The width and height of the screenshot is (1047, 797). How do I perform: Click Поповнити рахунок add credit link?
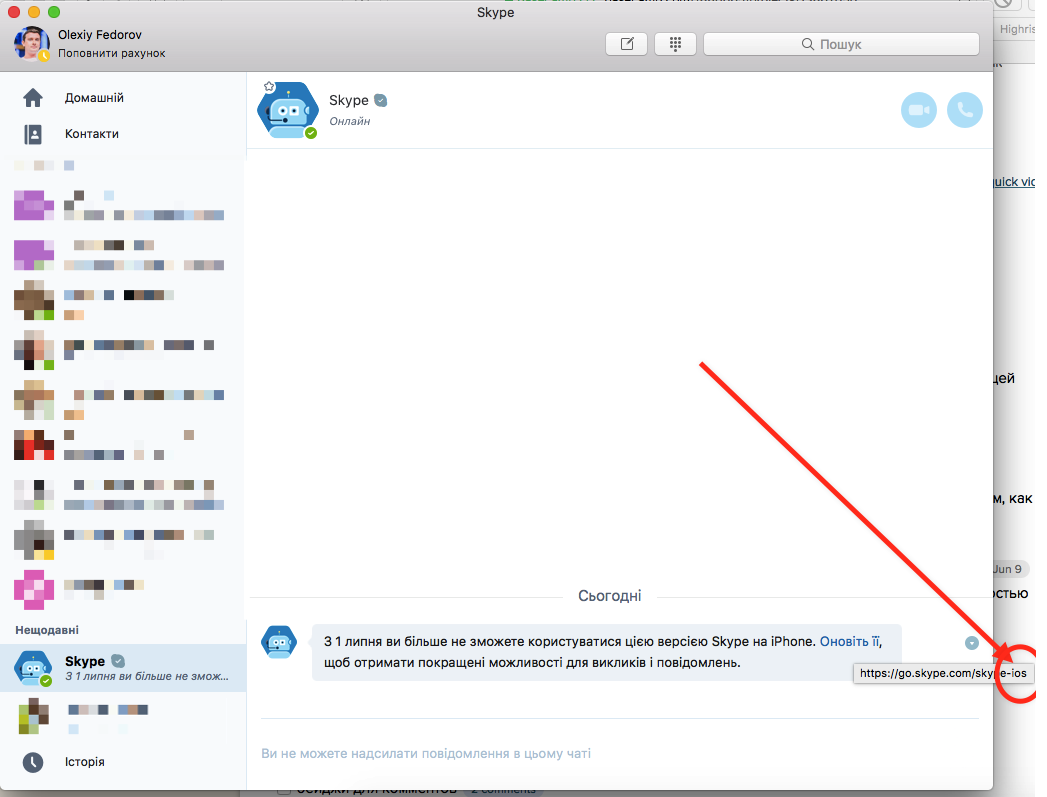pos(112,53)
